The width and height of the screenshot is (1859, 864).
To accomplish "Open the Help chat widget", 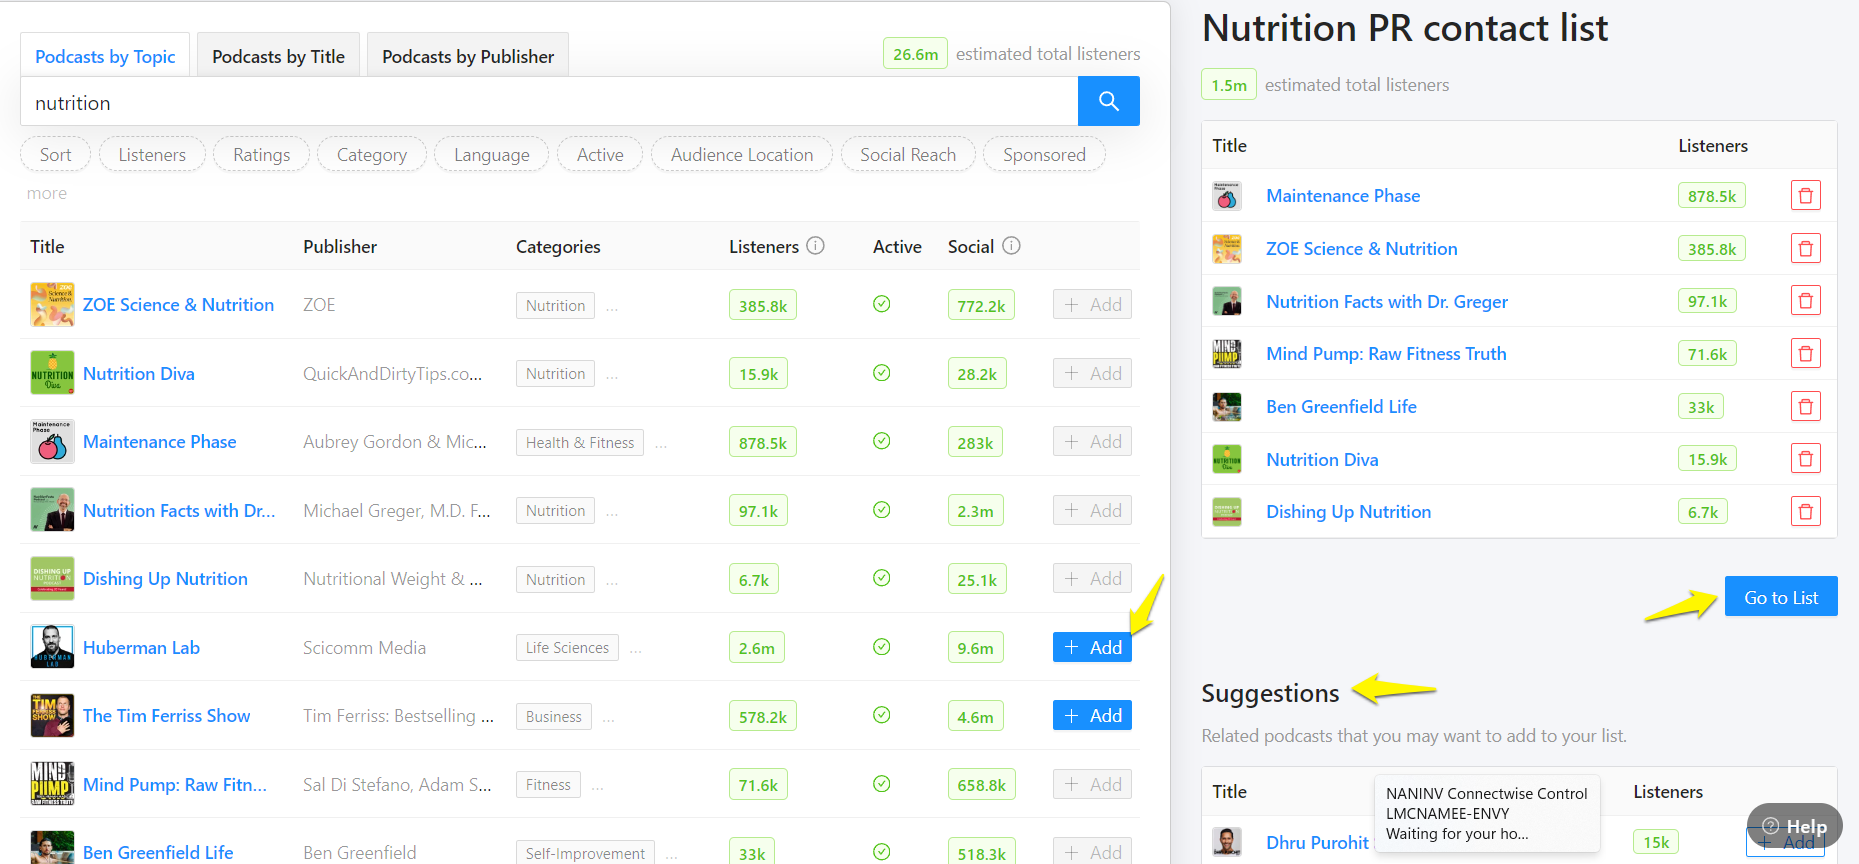I will point(1794,826).
